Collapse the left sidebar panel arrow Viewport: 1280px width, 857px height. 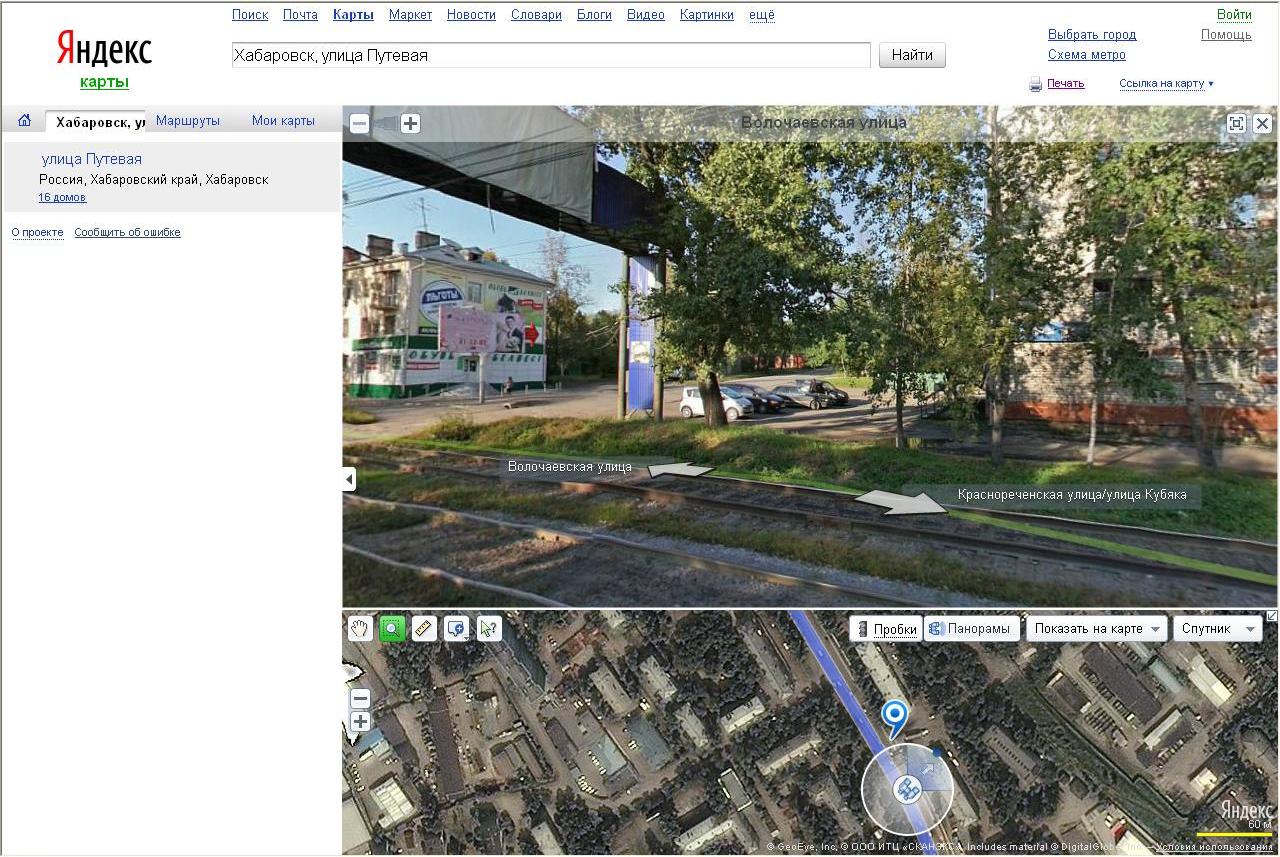click(x=349, y=480)
